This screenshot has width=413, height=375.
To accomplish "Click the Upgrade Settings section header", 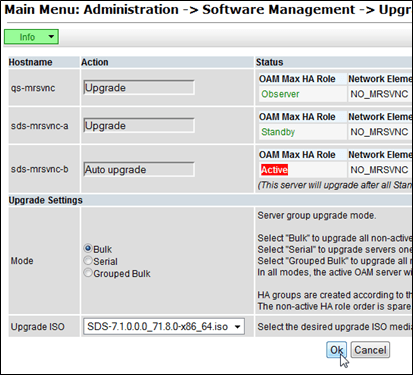I will pos(45,200).
